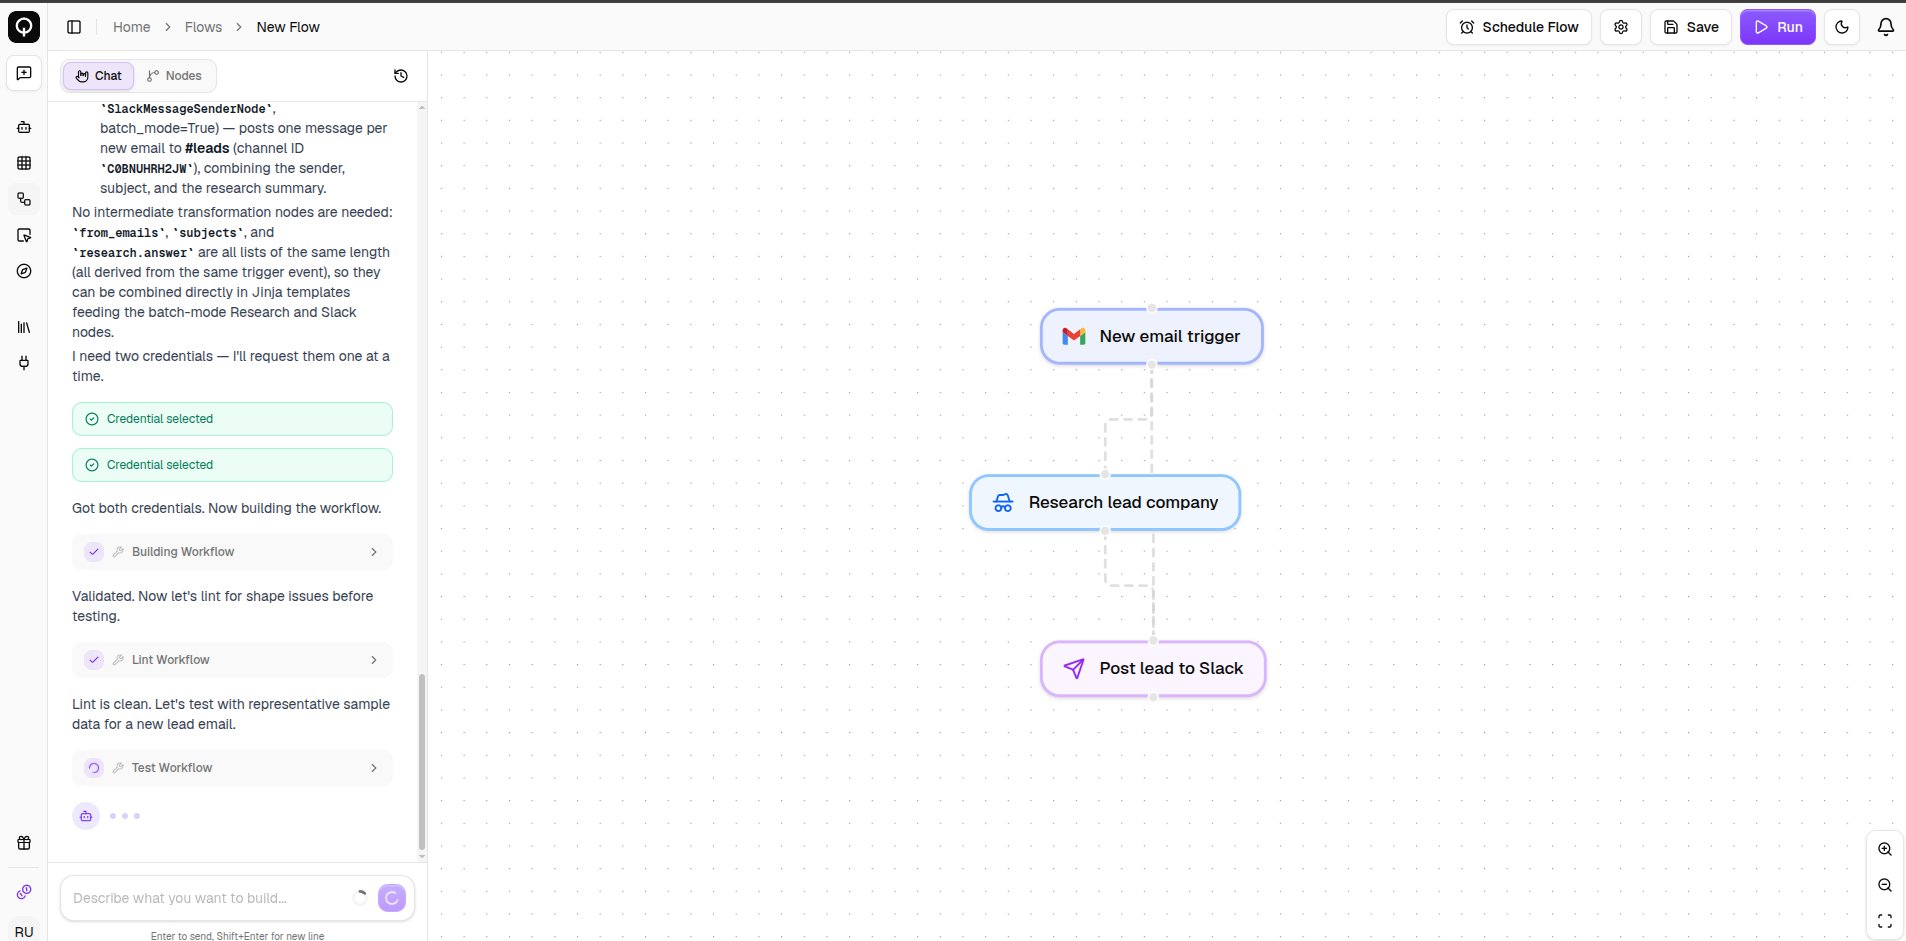Open the library books icon in sidebar
This screenshot has width=1906, height=941.
coord(24,327)
